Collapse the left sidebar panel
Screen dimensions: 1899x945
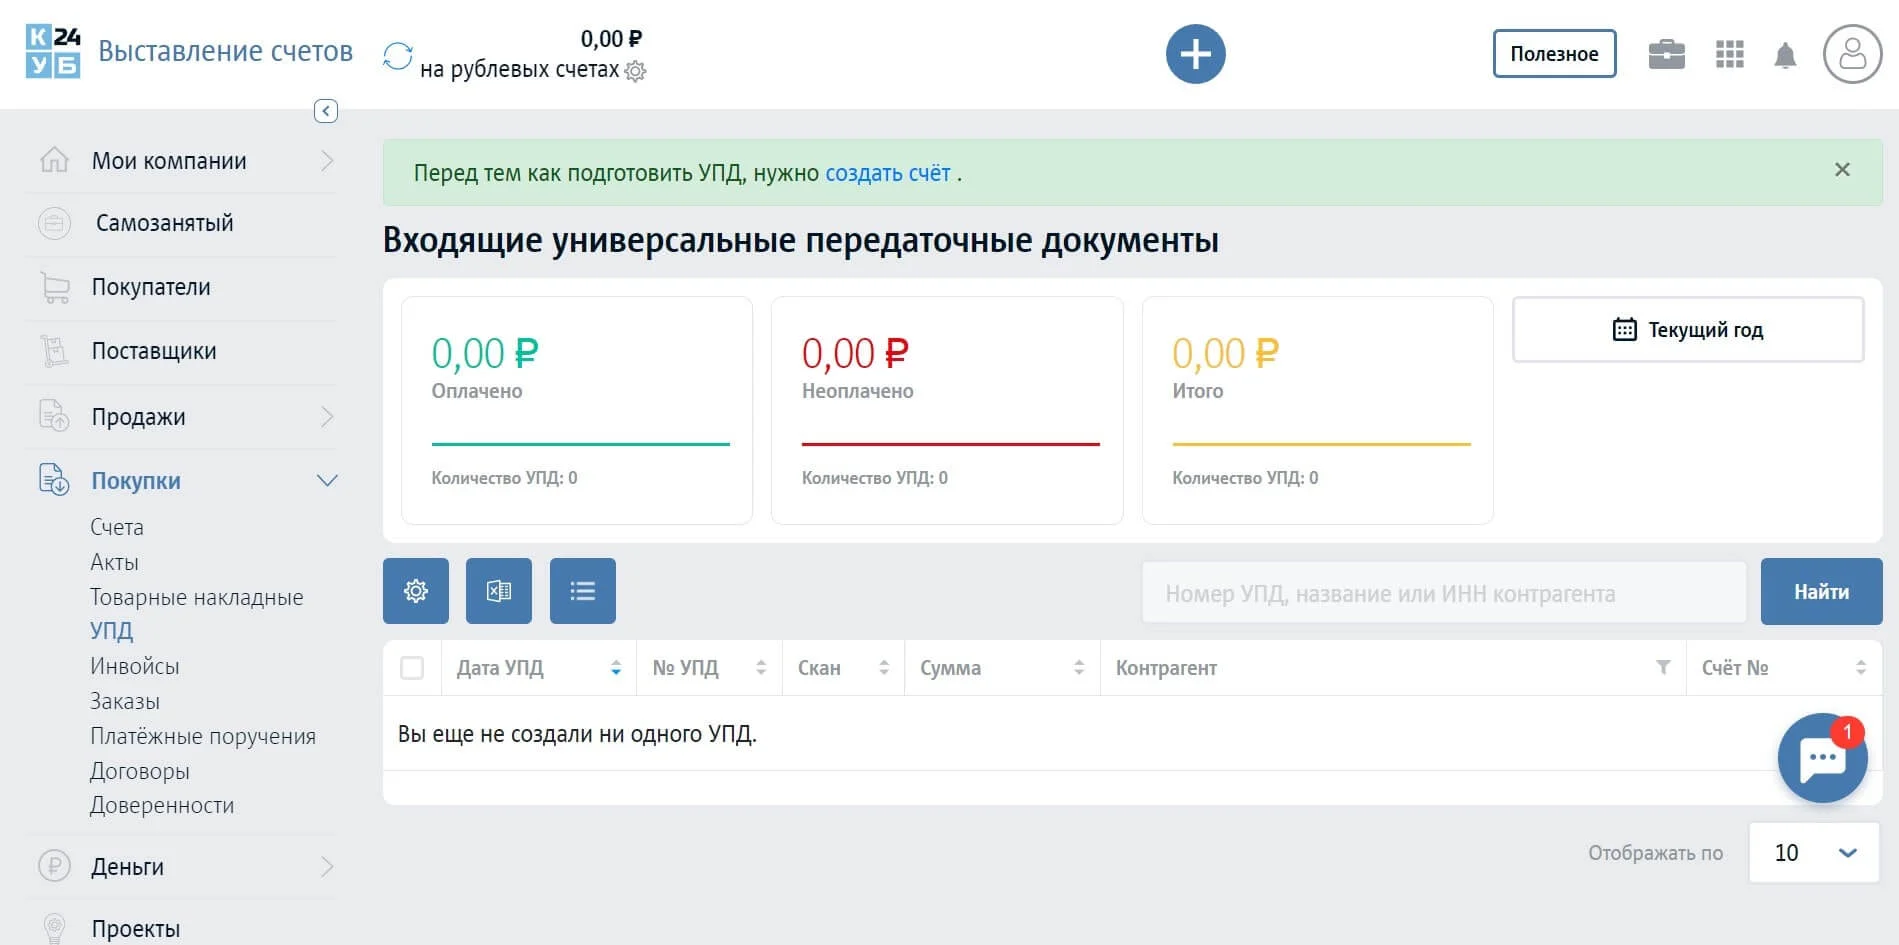(x=326, y=111)
